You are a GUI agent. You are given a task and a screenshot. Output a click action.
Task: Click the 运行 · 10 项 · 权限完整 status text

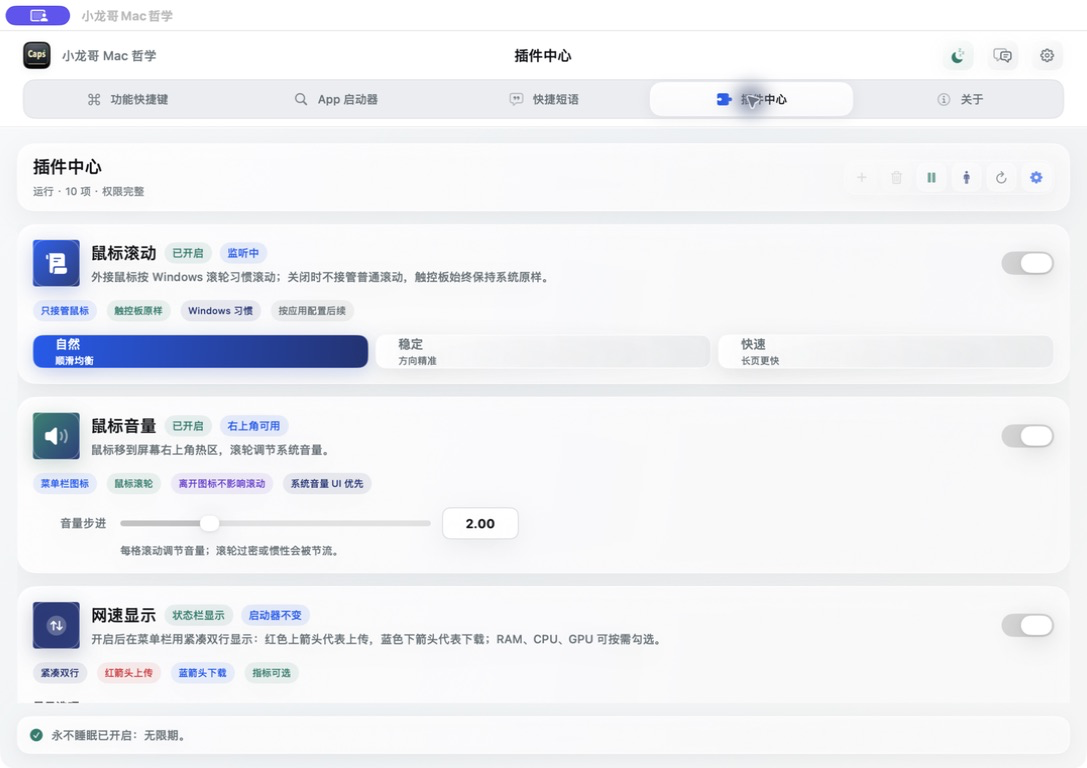(x=89, y=191)
